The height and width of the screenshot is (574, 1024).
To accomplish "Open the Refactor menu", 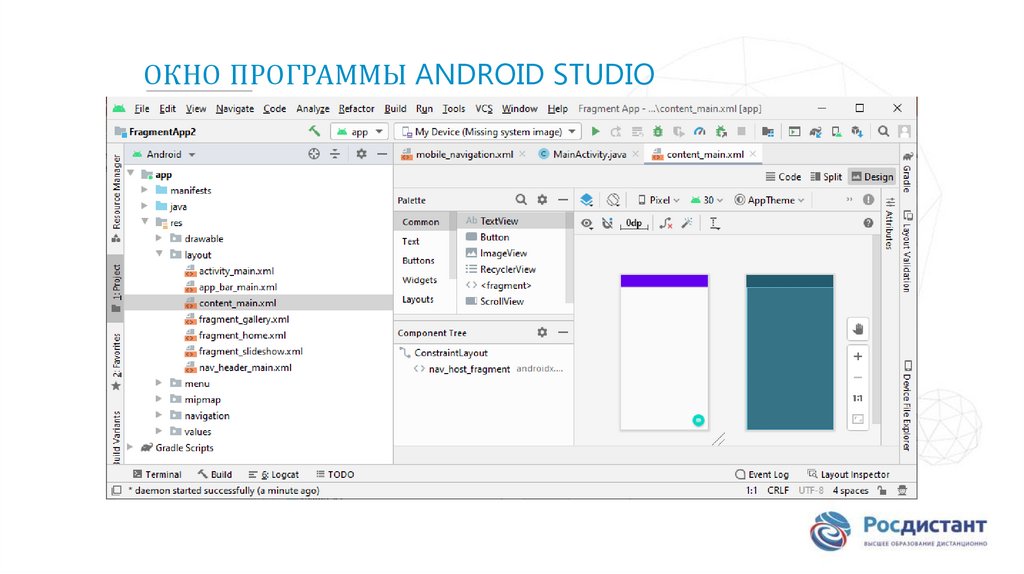I will click(356, 109).
